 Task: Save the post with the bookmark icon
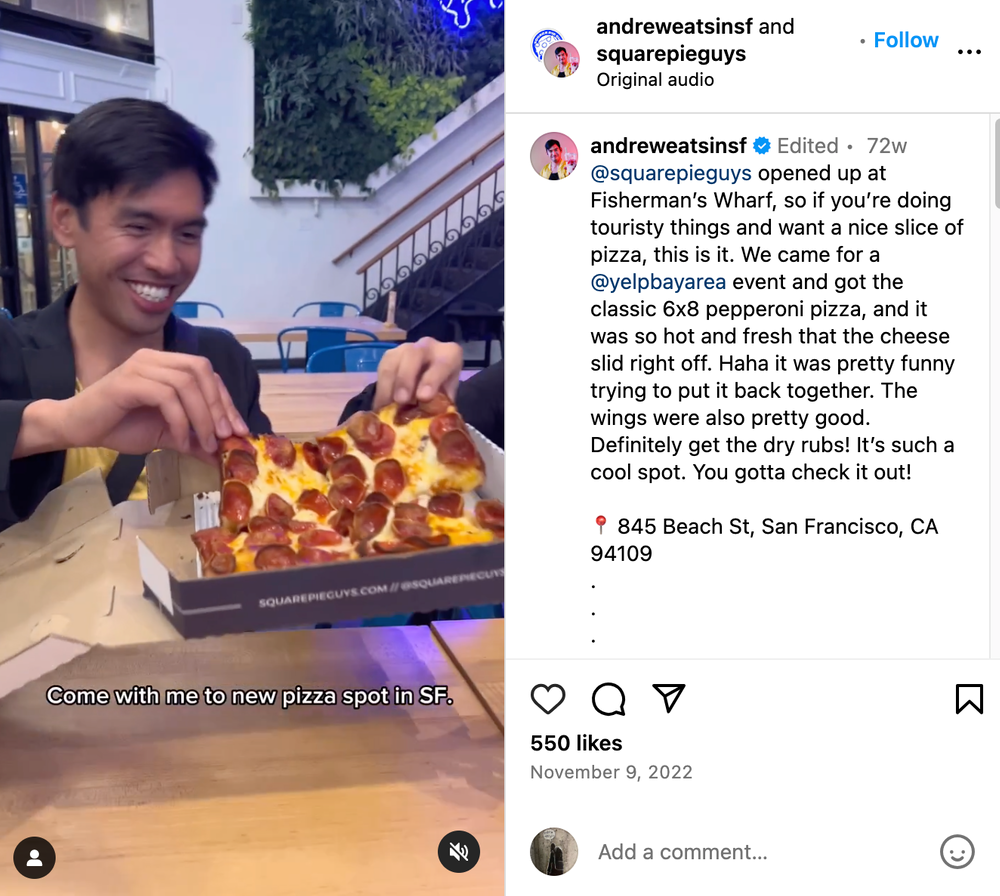coord(969,699)
